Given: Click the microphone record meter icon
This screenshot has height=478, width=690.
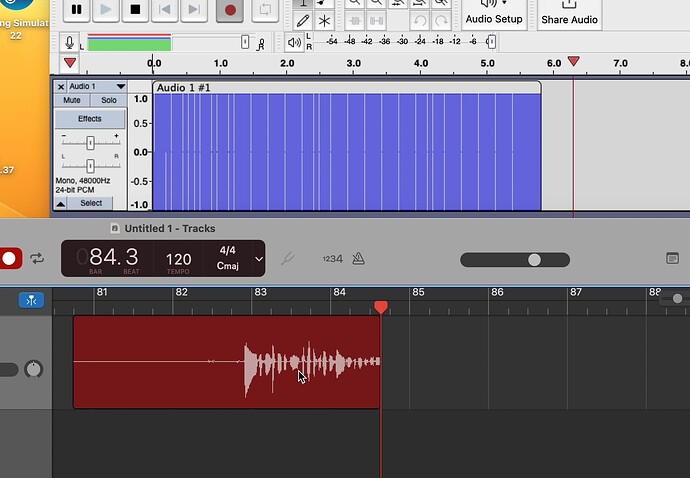Looking at the screenshot, I should (69, 43).
